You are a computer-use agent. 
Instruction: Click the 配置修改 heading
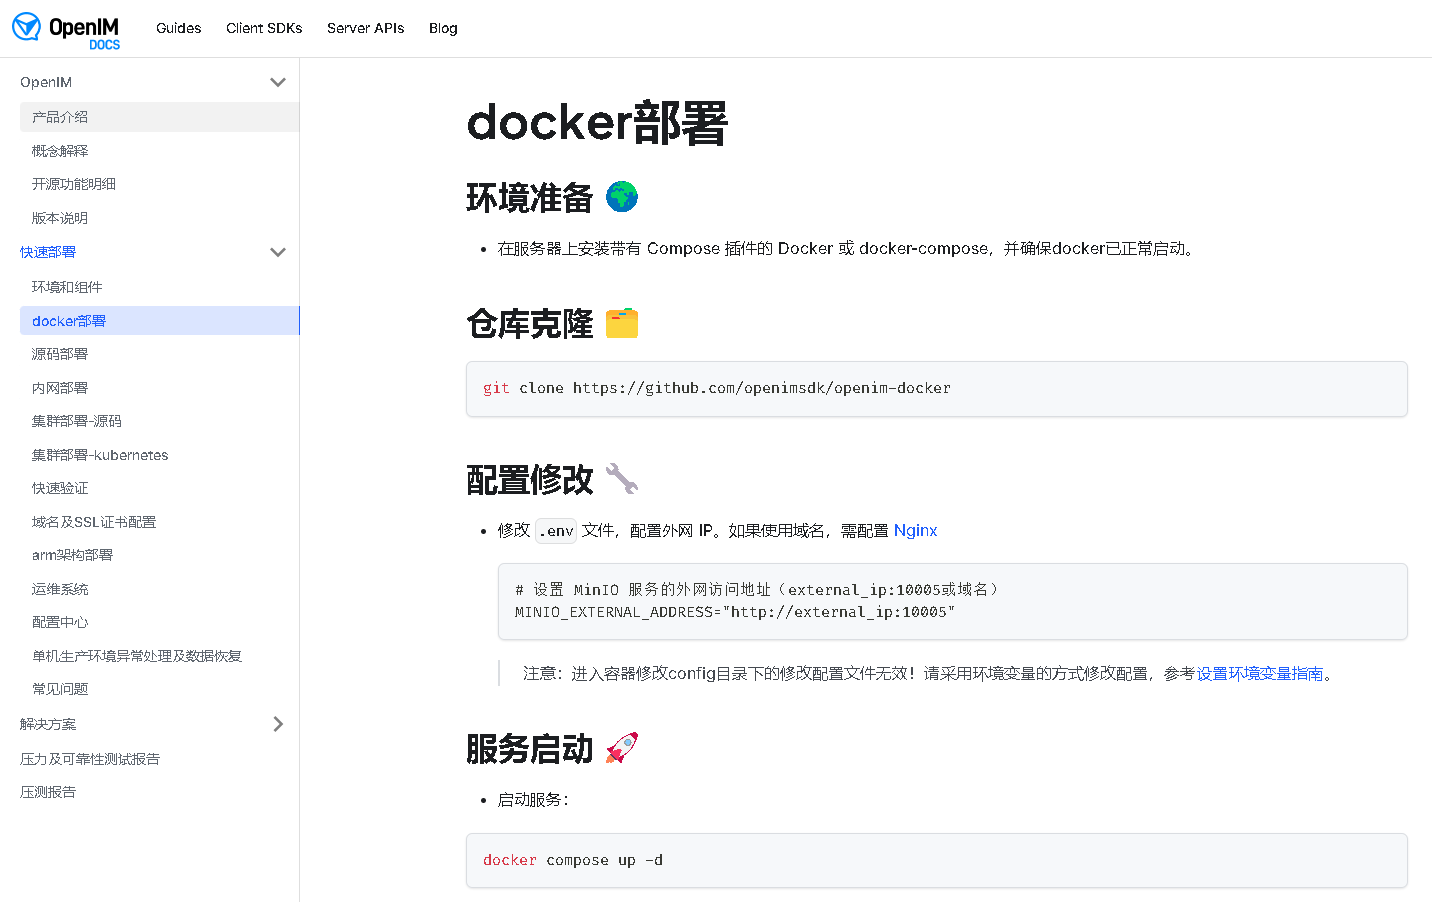coord(530,480)
